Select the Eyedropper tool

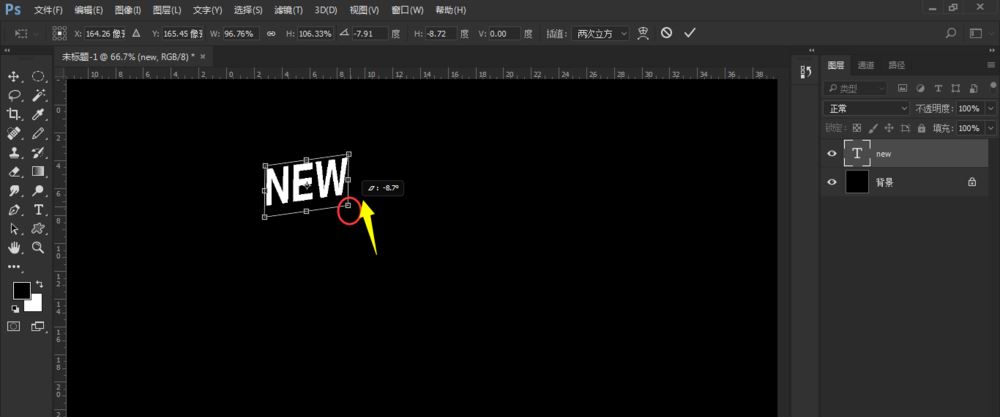point(38,115)
